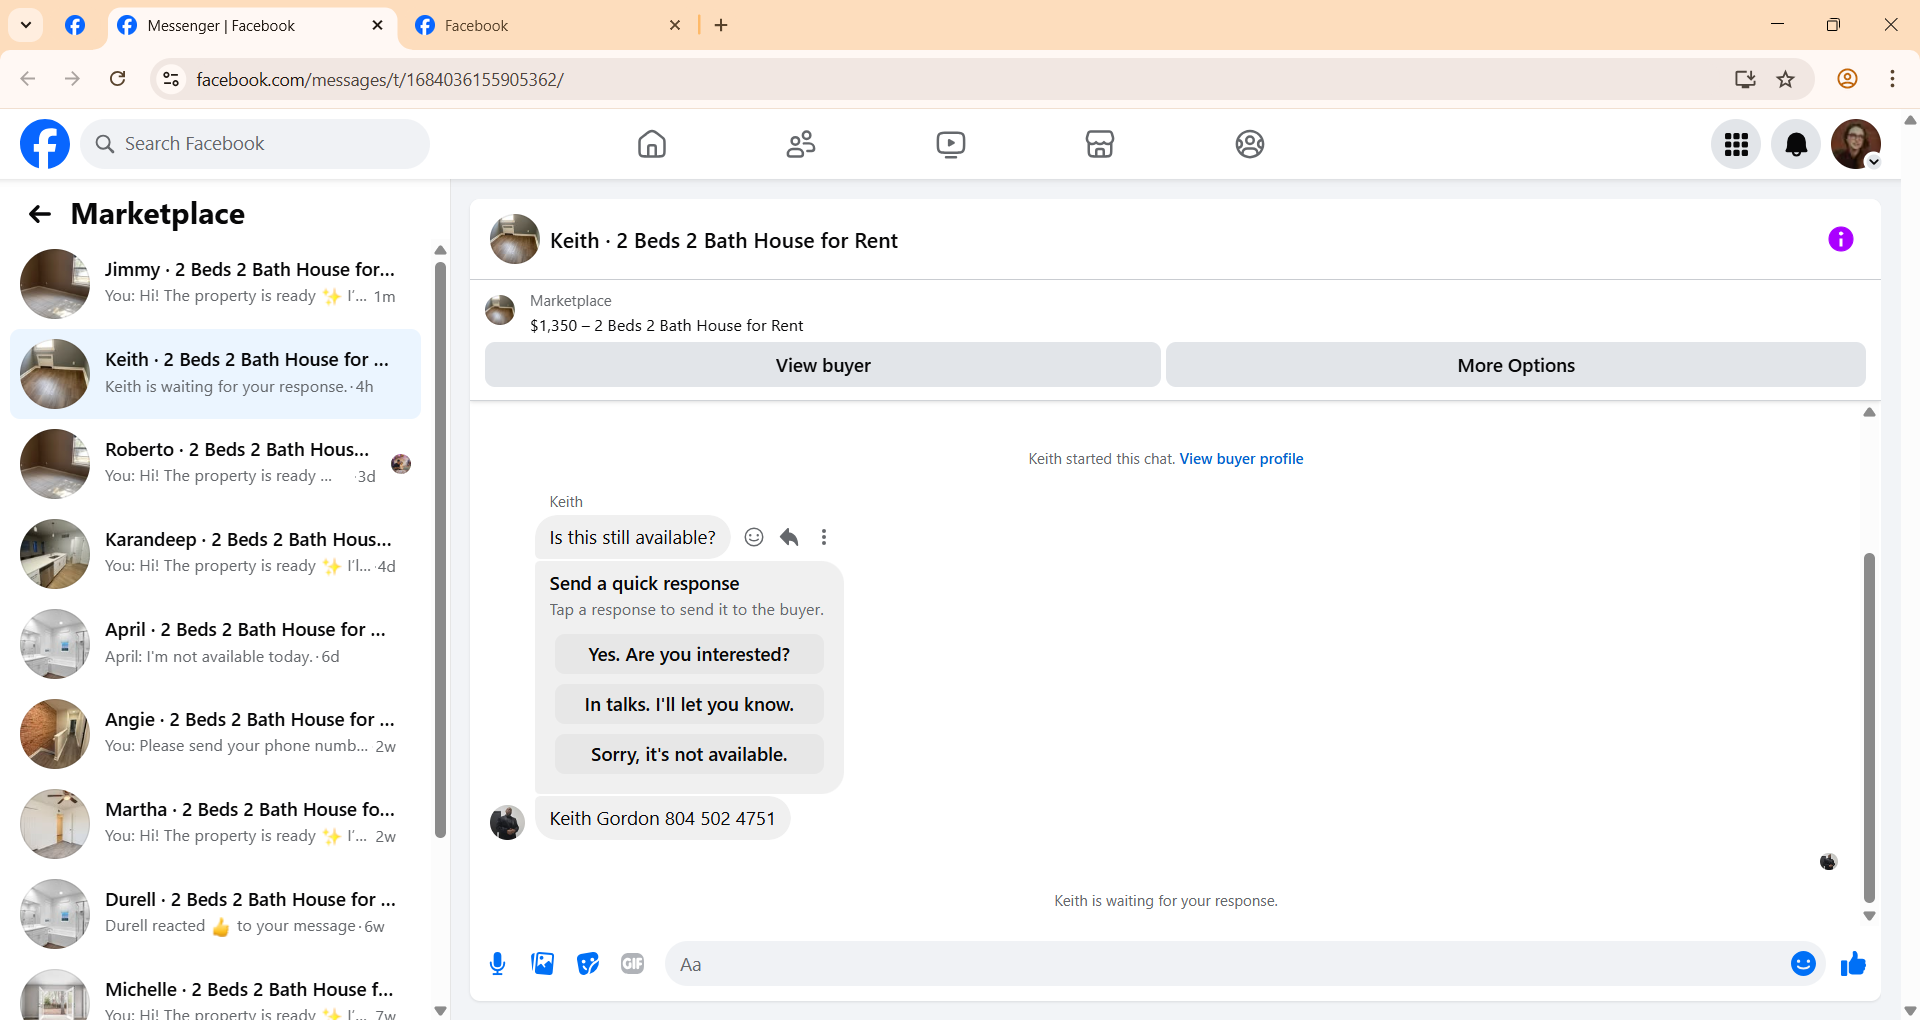This screenshot has width=1920, height=1020.
Task: Open Chrome's three-dot menu
Action: coord(1892,79)
